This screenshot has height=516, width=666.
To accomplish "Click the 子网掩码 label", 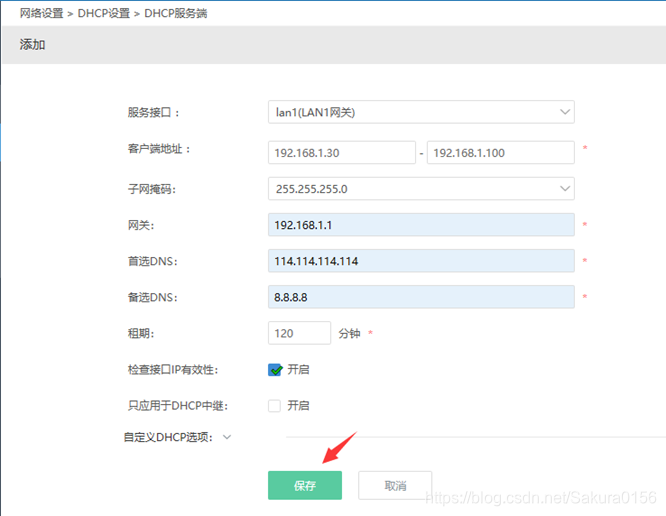I will tap(152, 189).
